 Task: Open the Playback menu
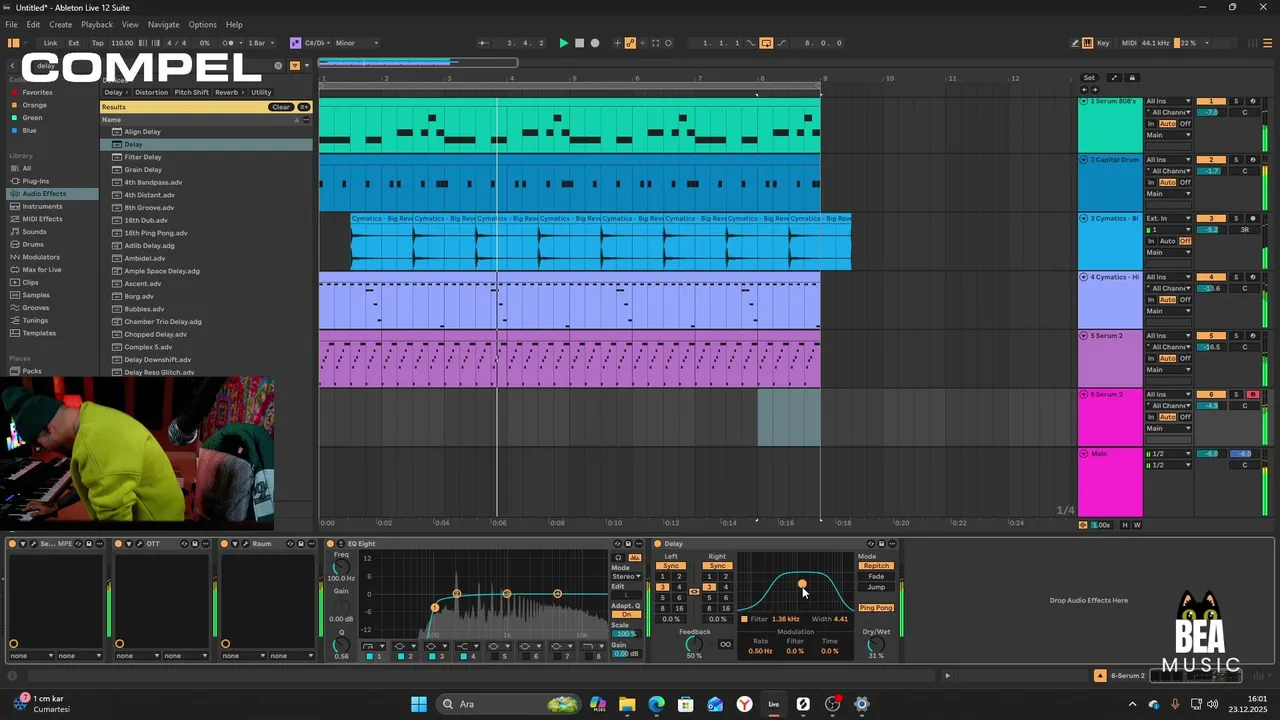(x=97, y=24)
